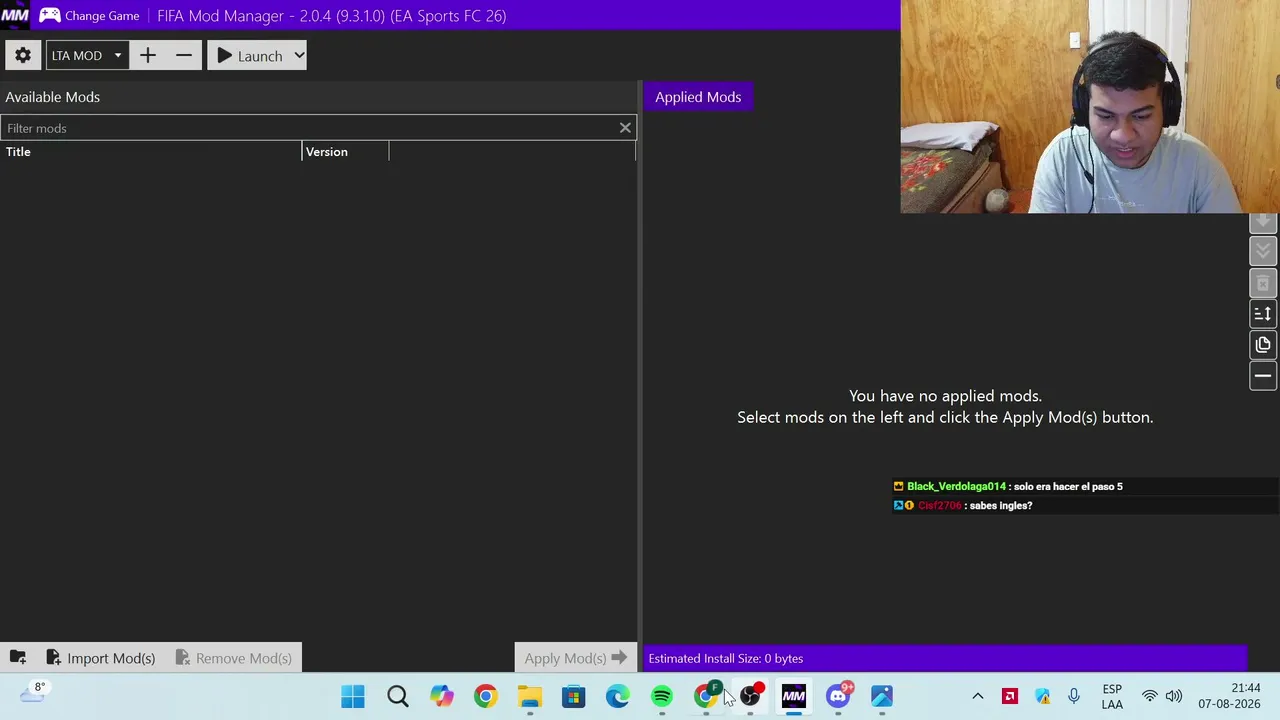The height and width of the screenshot is (720, 1280).
Task: Click the MM logo in the title bar
Action: click(15, 15)
